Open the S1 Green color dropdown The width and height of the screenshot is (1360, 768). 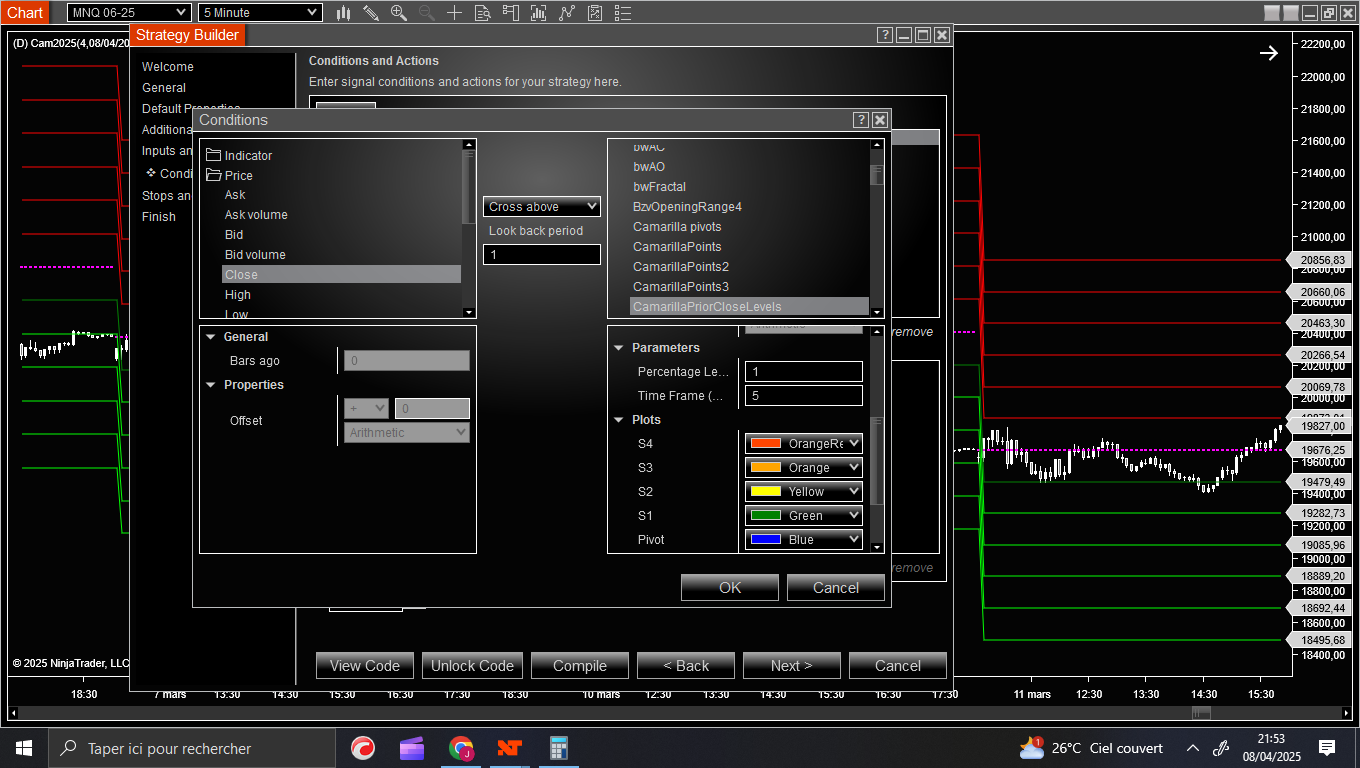pos(804,515)
